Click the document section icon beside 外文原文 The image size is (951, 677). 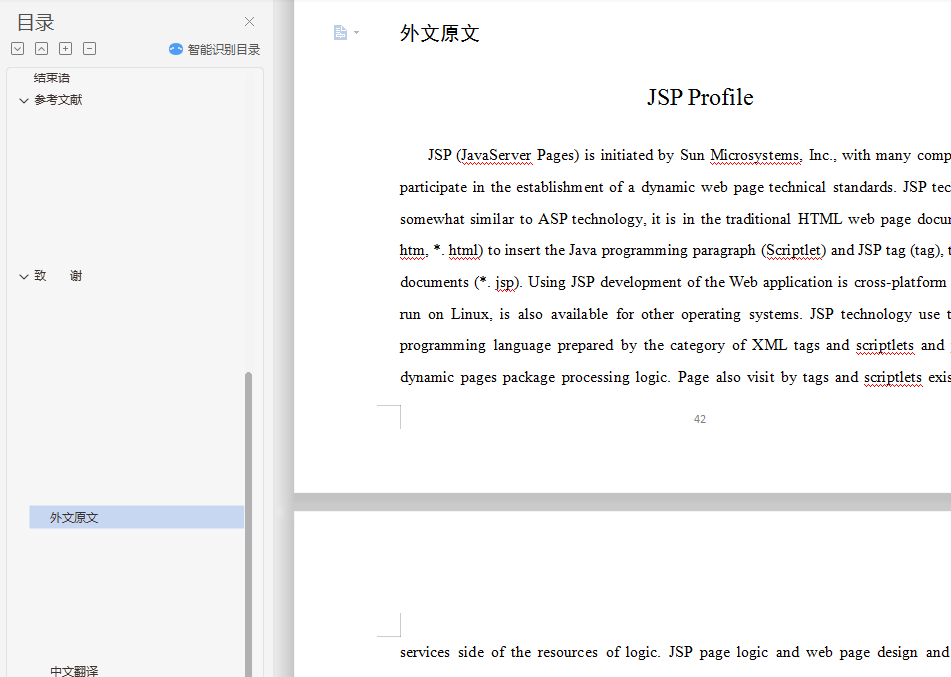[x=340, y=32]
